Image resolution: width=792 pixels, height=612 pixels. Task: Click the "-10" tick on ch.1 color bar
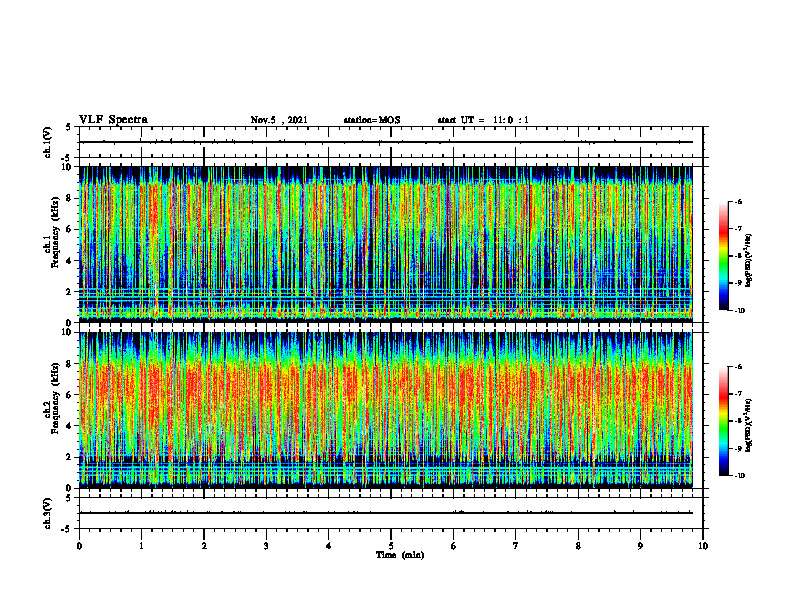pos(739,311)
